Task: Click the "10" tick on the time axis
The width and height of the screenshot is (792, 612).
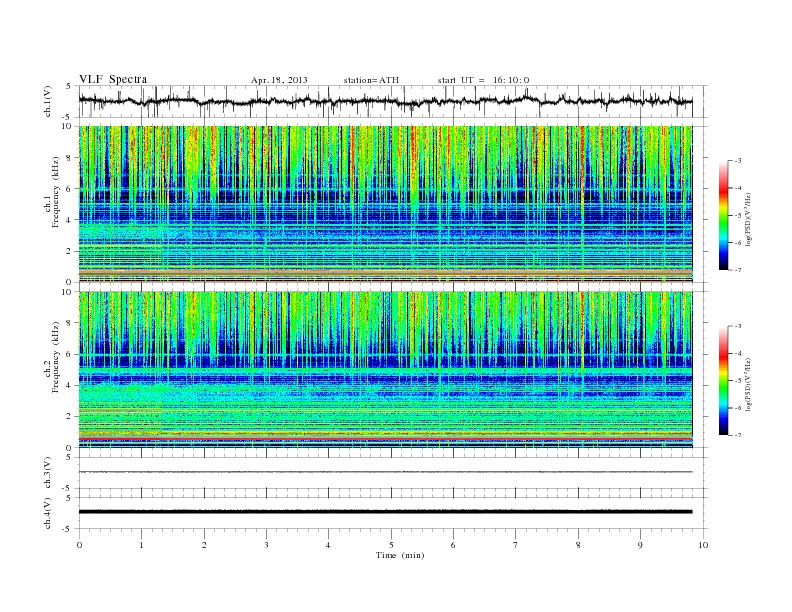Action: tap(703, 545)
